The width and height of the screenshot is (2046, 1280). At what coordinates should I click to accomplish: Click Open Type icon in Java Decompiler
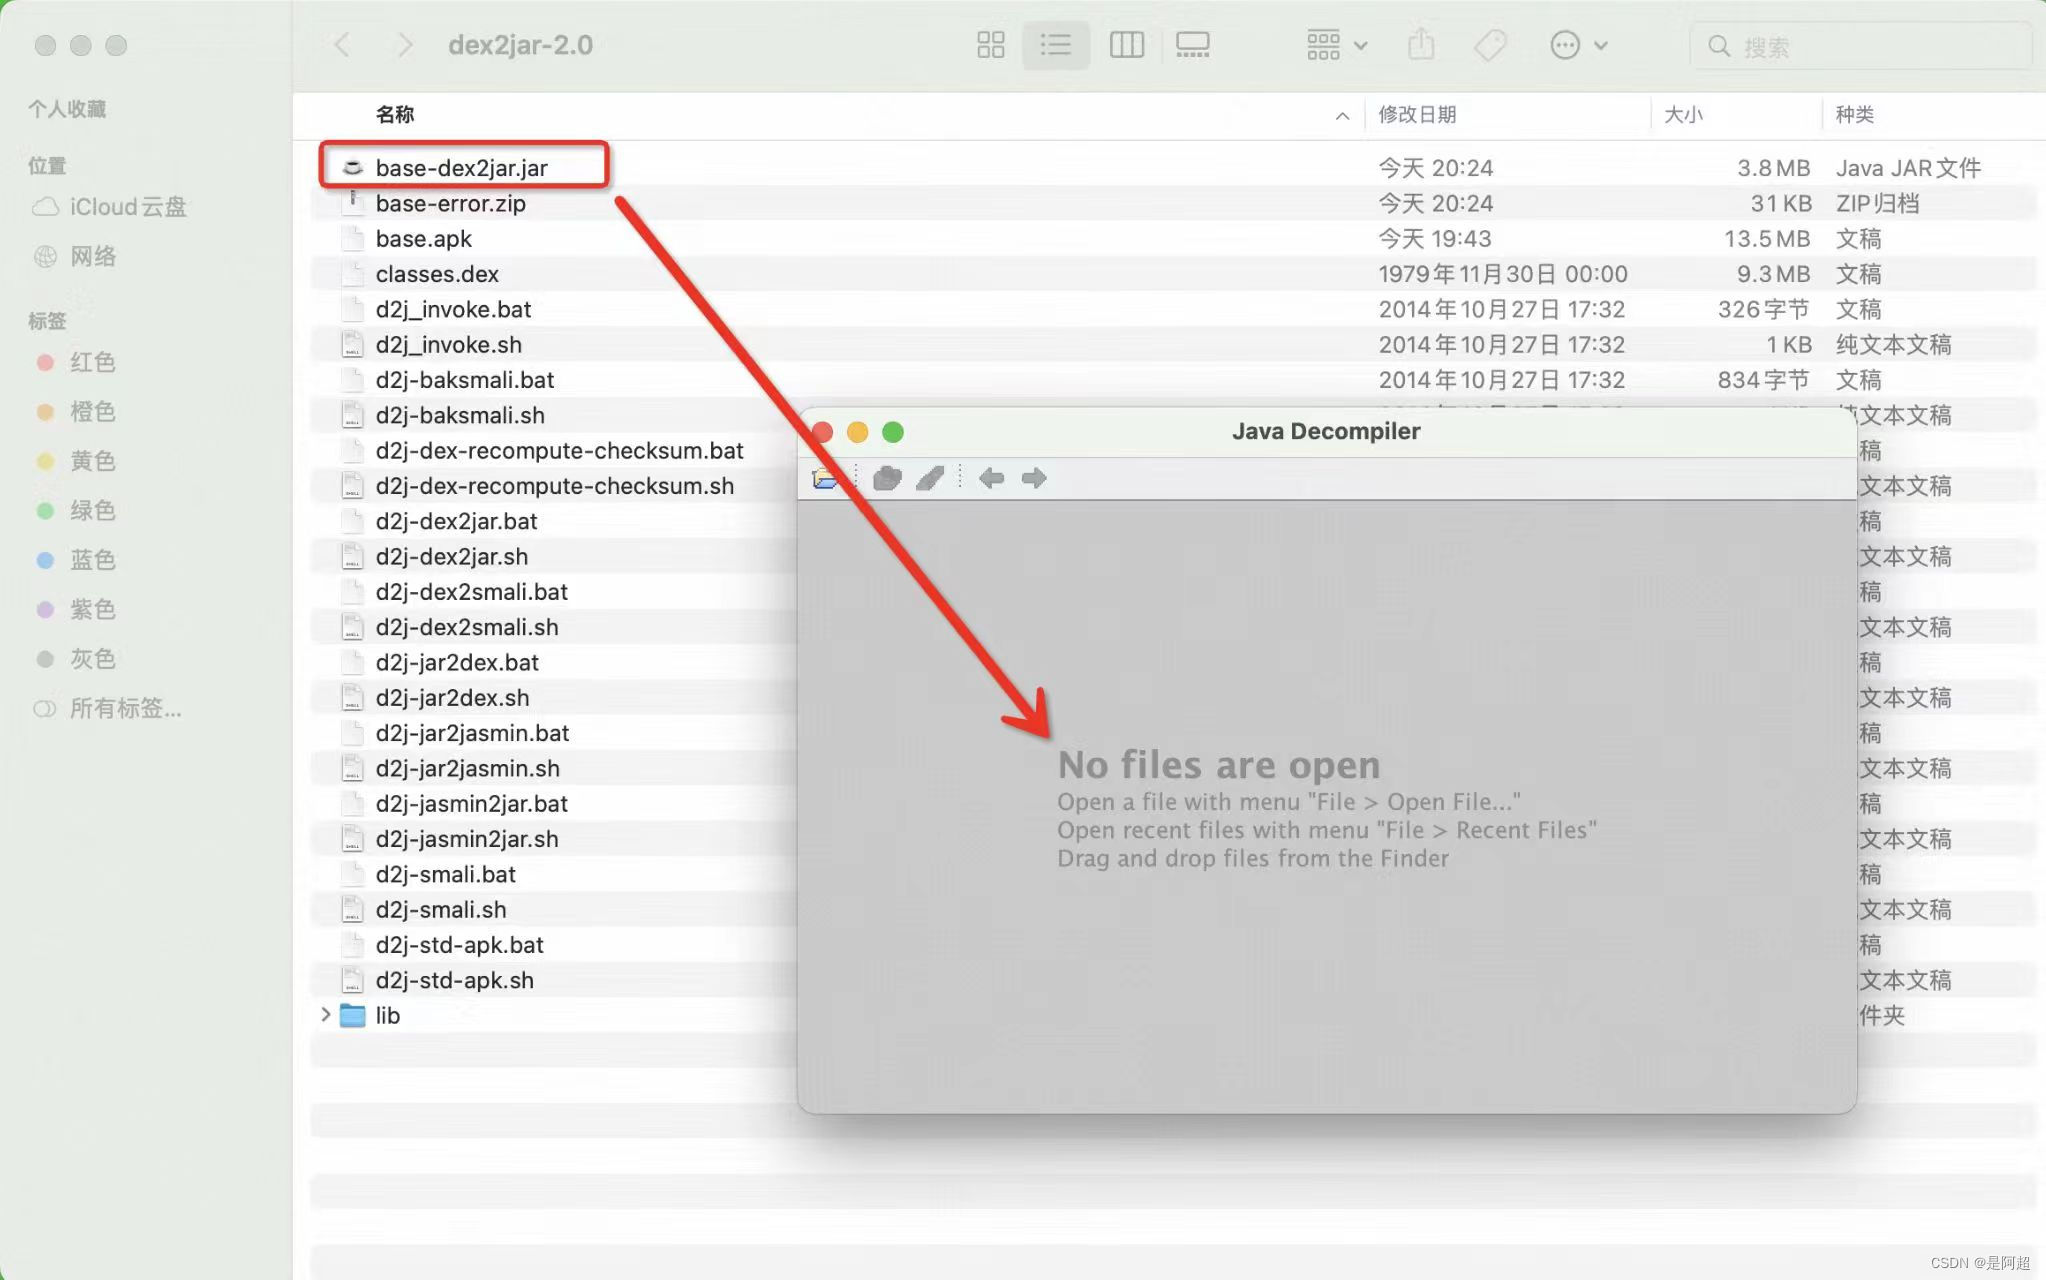[x=887, y=478]
